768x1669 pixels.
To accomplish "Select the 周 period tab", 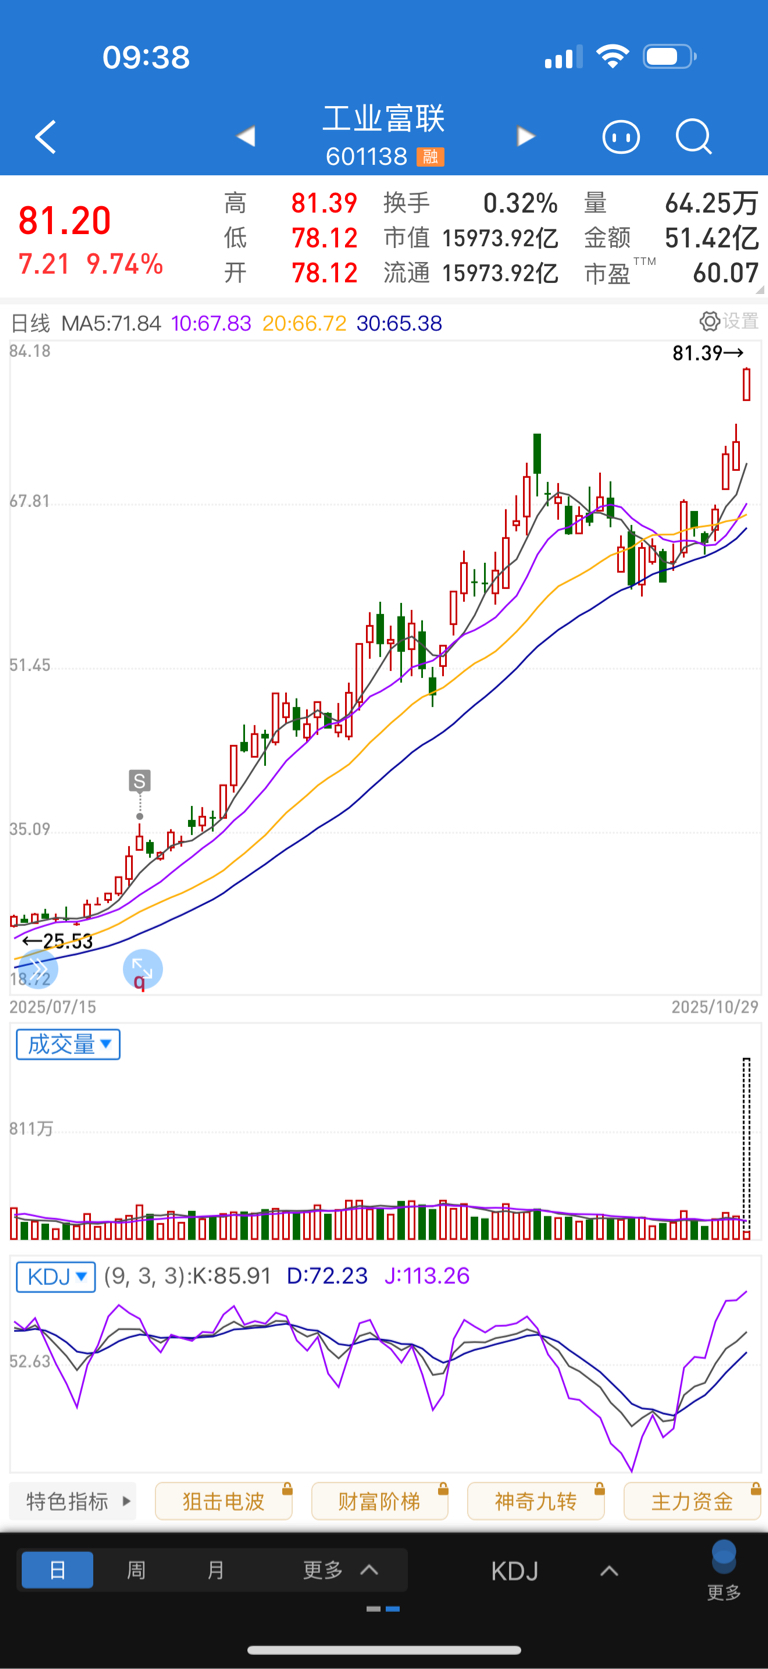I will tap(136, 1570).
